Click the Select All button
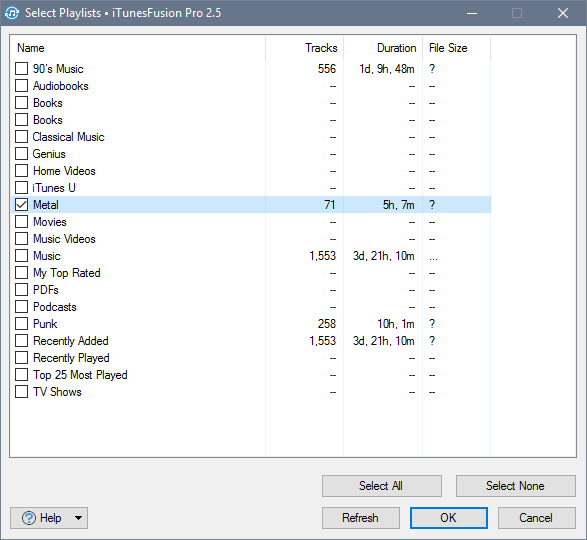The width and height of the screenshot is (587, 540). pyautogui.click(x=381, y=486)
